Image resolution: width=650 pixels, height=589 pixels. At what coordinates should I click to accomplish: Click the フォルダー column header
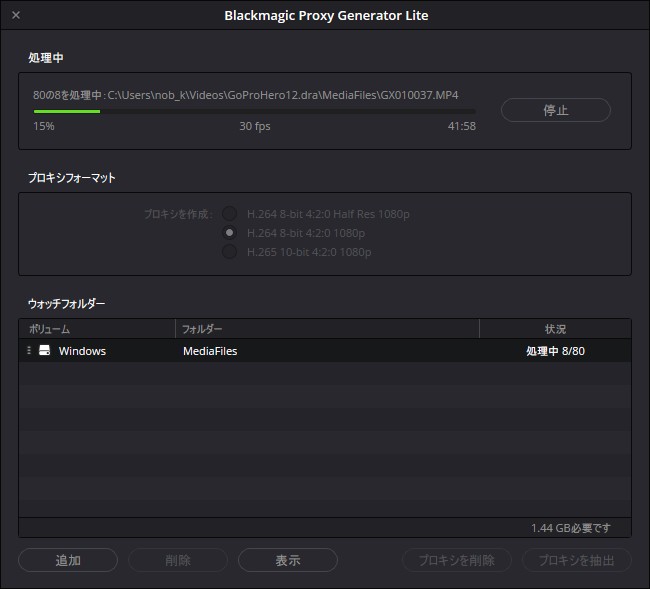(x=327, y=329)
